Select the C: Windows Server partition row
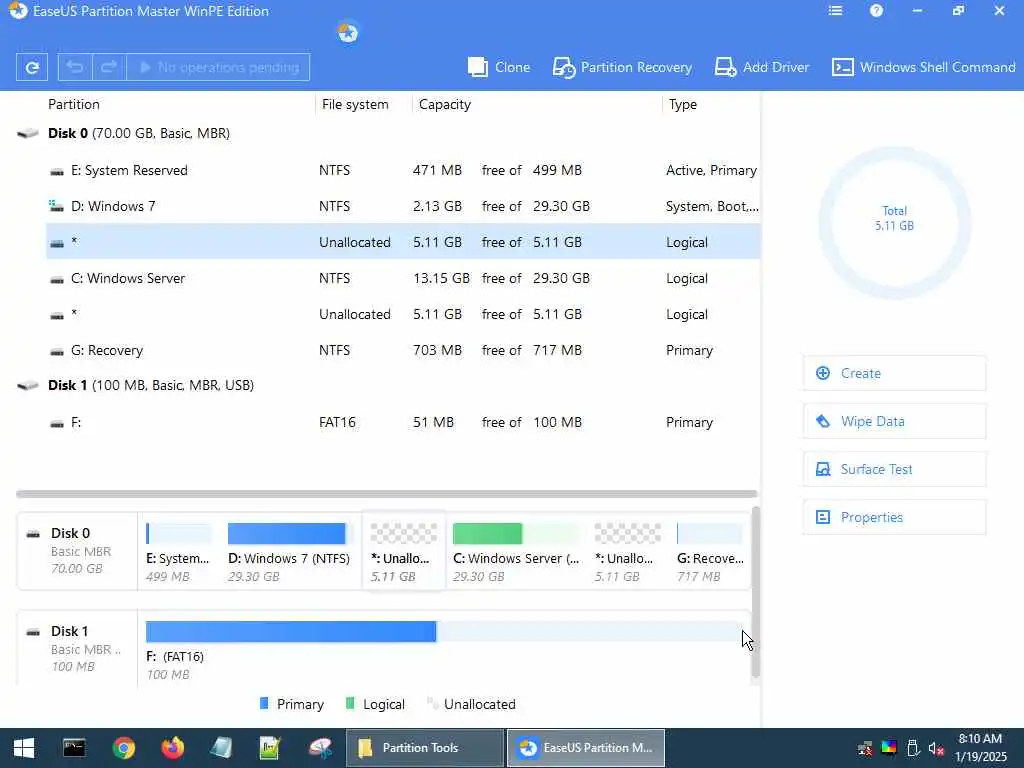This screenshot has width=1024, height=768. tap(403, 278)
